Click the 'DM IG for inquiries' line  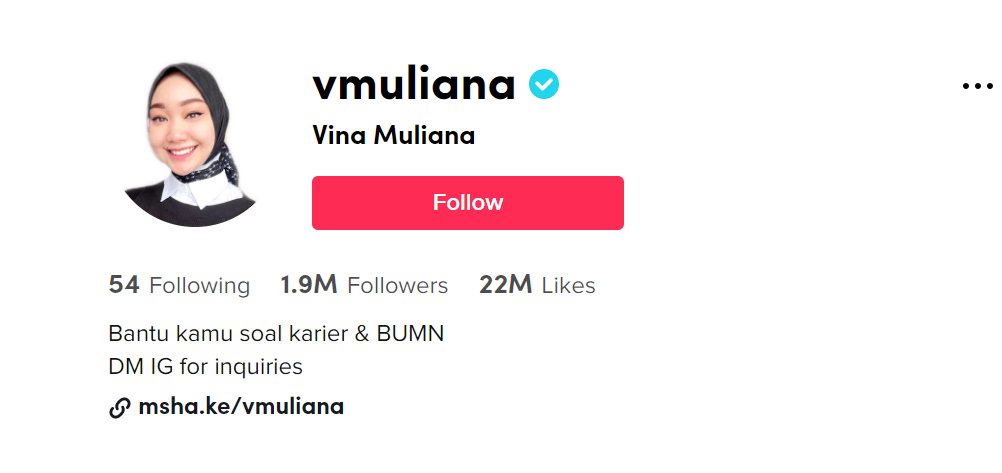205,367
